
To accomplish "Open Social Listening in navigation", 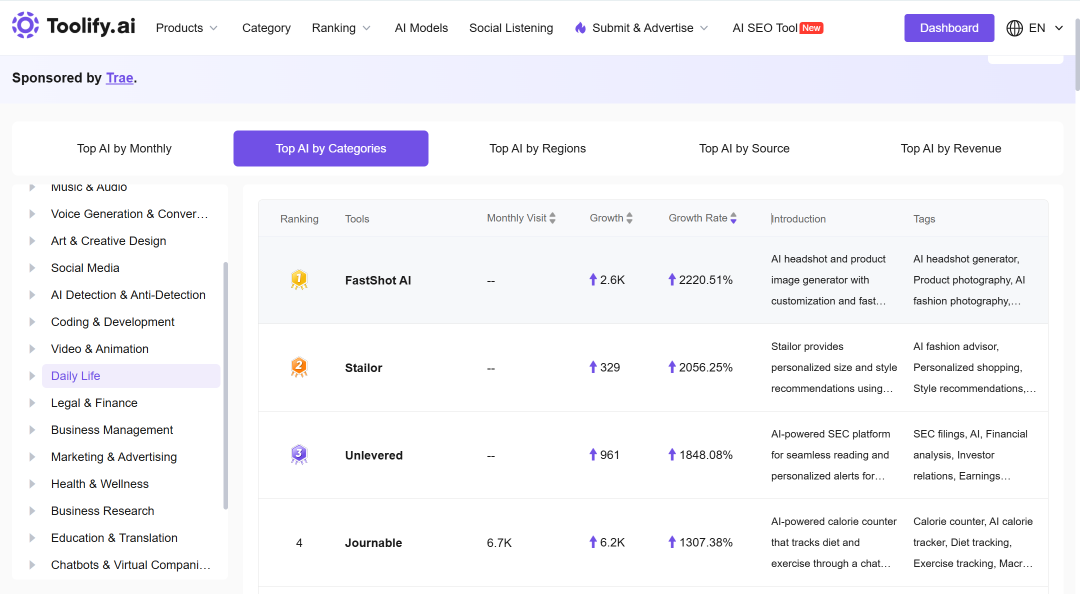I will pos(511,28).
